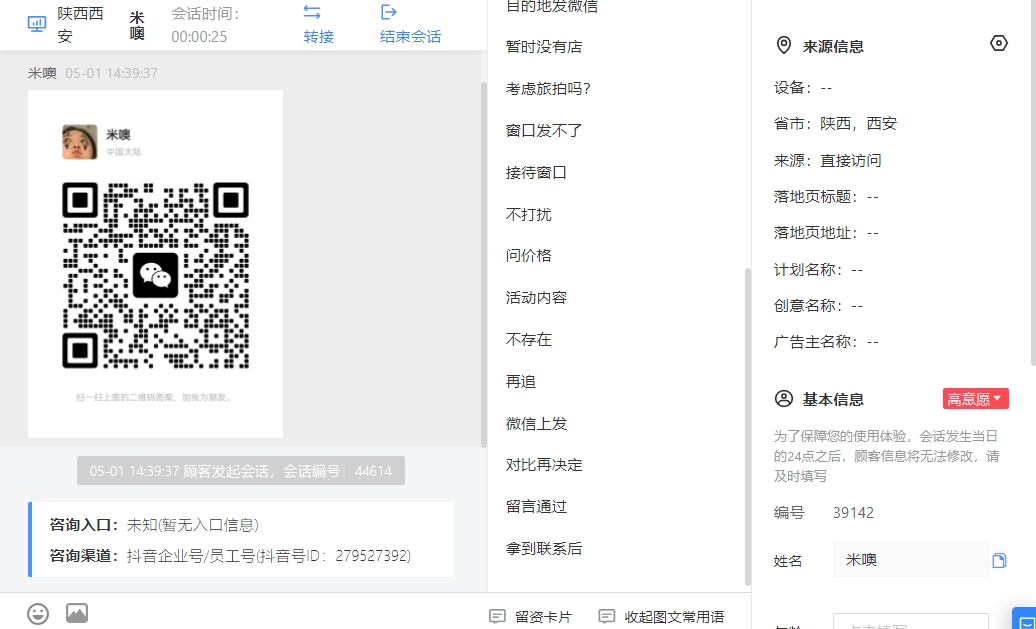This screenshot has width=1036, height=629.
Task: Click the 姓名 input field containing 米噢
Action: 910,560
